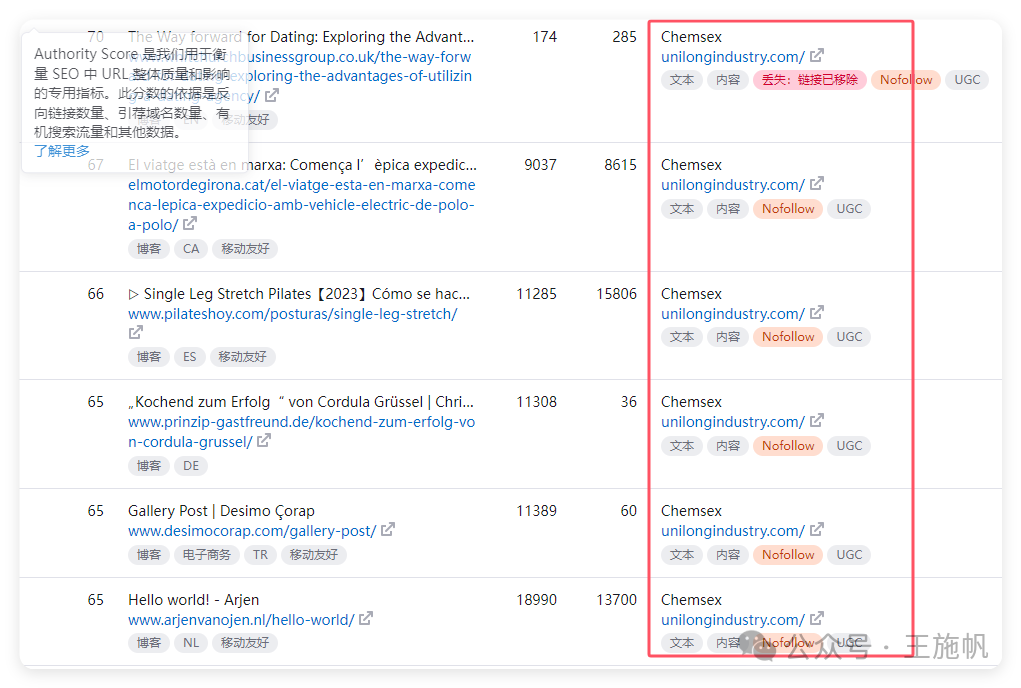The height and width of the screenshot is (688, 1021).
Task: Click Chemsex anchor text in arjenvanojen row
Action: (x=691, y=599)
